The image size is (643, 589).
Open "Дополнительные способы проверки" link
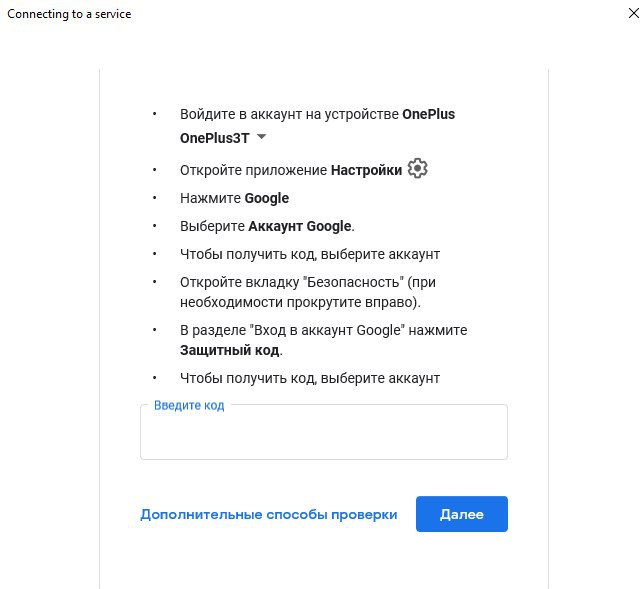[268, 515]
